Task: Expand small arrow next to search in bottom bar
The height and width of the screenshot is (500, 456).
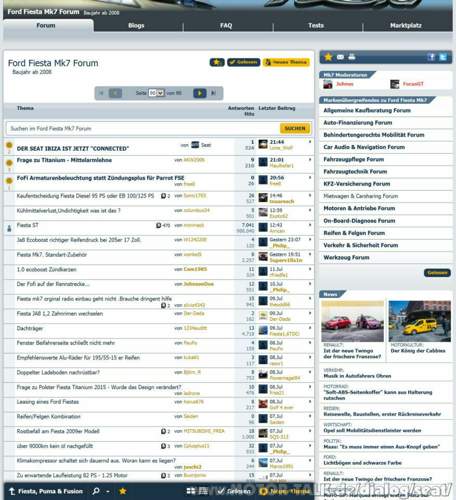Action: [x=108, y=491]
